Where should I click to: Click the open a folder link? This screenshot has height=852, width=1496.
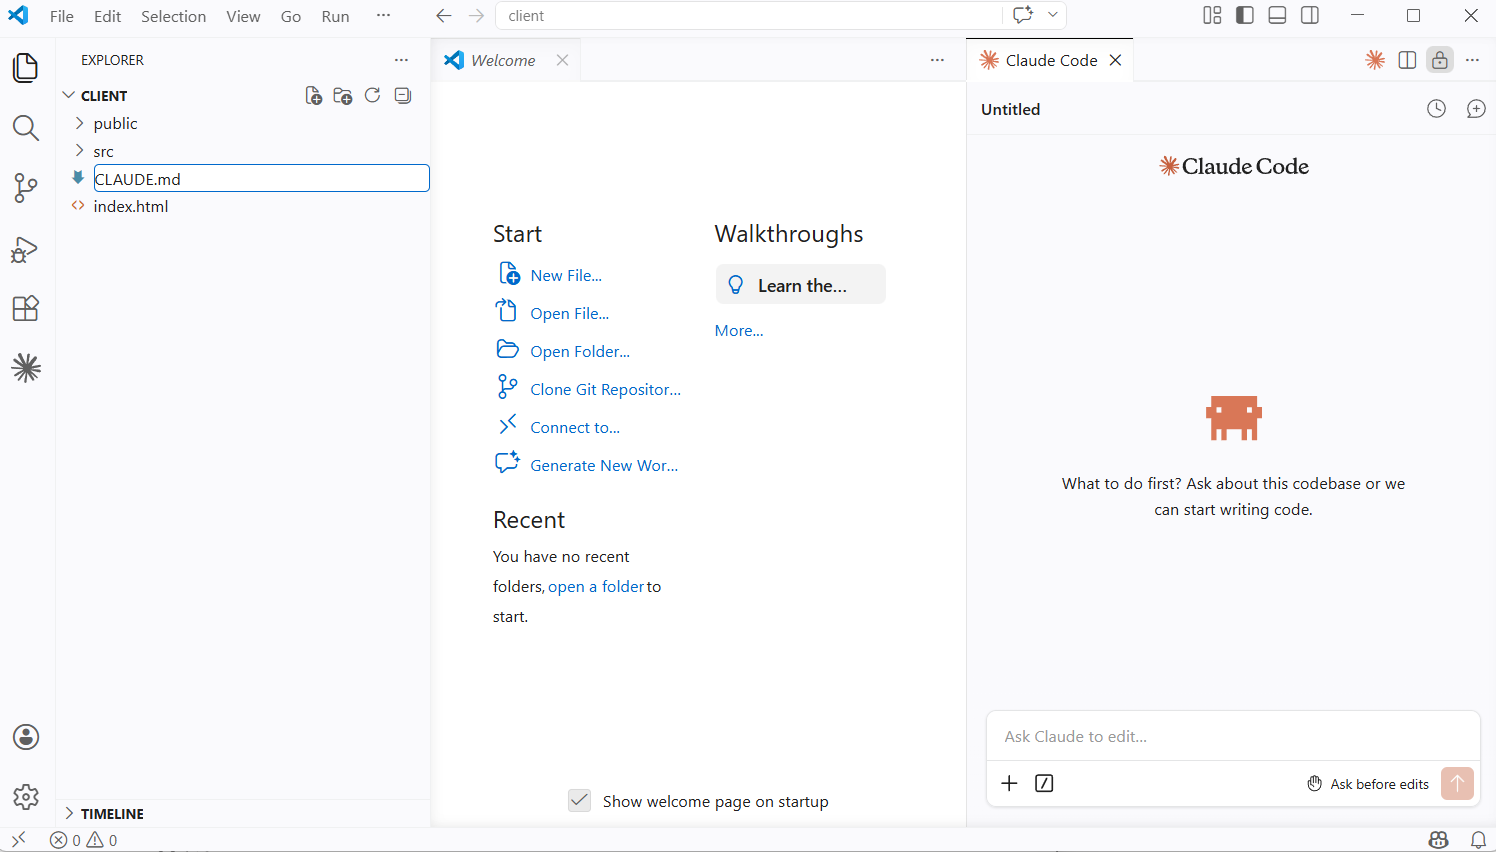tap(596, 586)
